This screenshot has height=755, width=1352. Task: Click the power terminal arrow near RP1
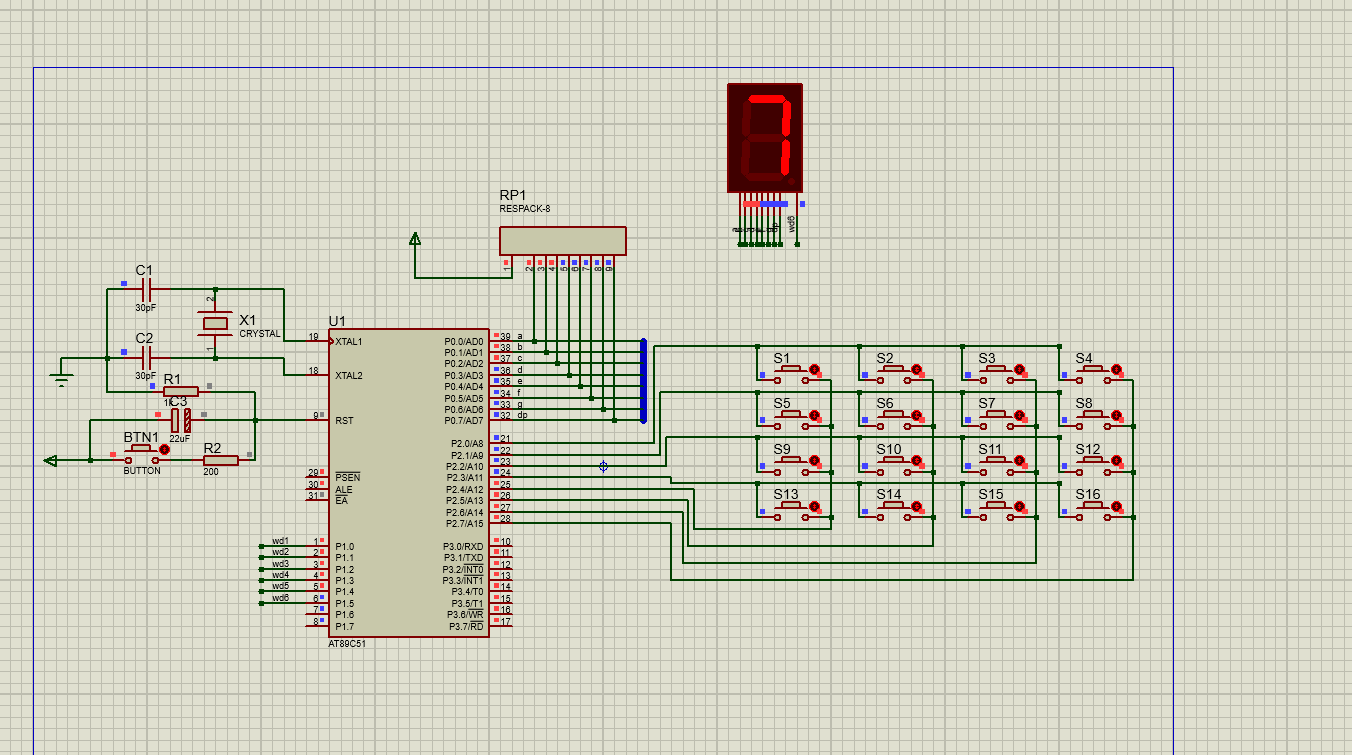pos(415,239)
